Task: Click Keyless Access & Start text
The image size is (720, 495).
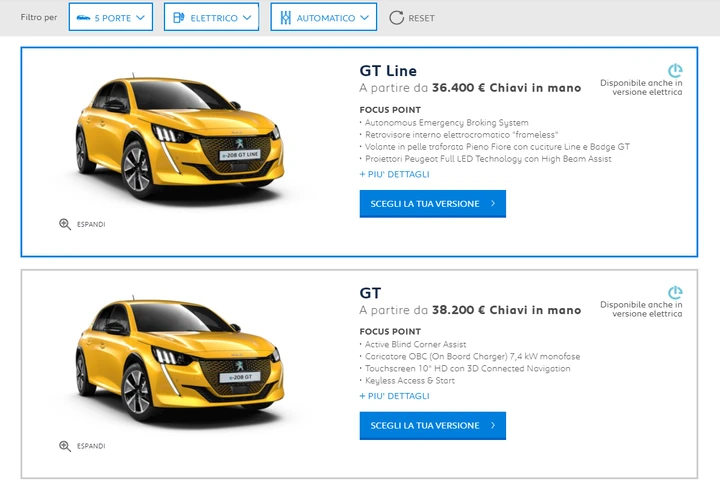Action: click(x=410, y=380)
